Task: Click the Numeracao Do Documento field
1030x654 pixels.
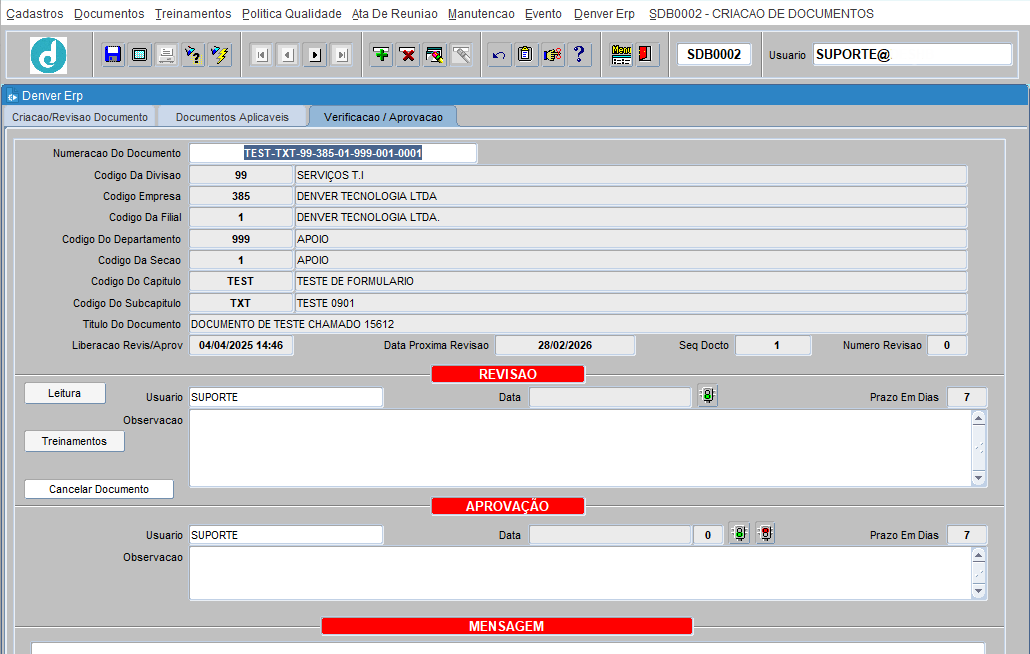Action: click(333, 153)
